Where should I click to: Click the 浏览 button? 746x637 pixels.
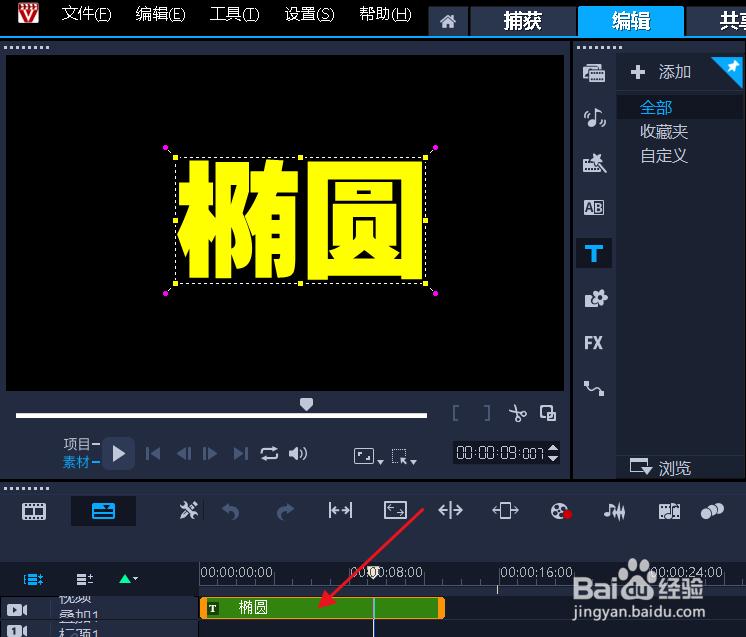[660, 467]
